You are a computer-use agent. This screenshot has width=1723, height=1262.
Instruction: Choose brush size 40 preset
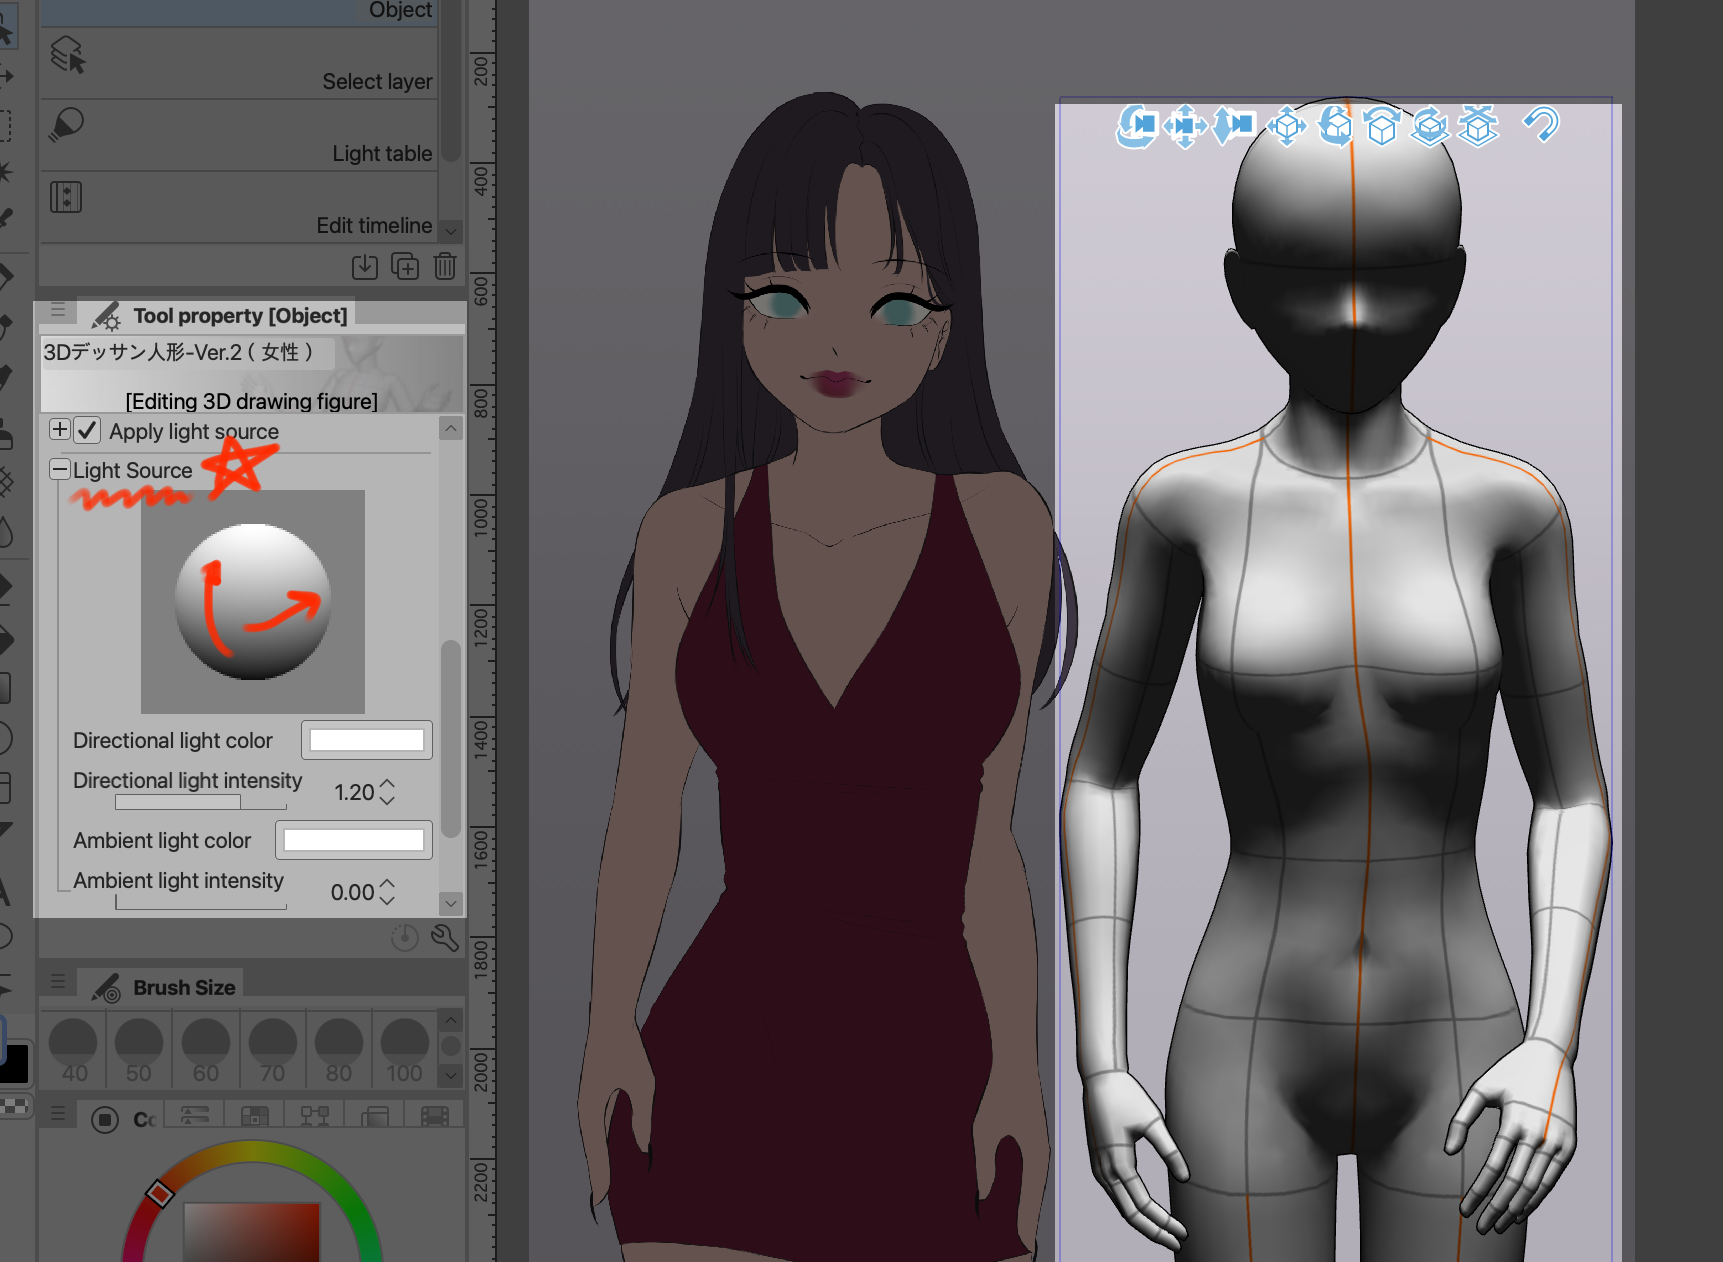tap(74, 1050)
